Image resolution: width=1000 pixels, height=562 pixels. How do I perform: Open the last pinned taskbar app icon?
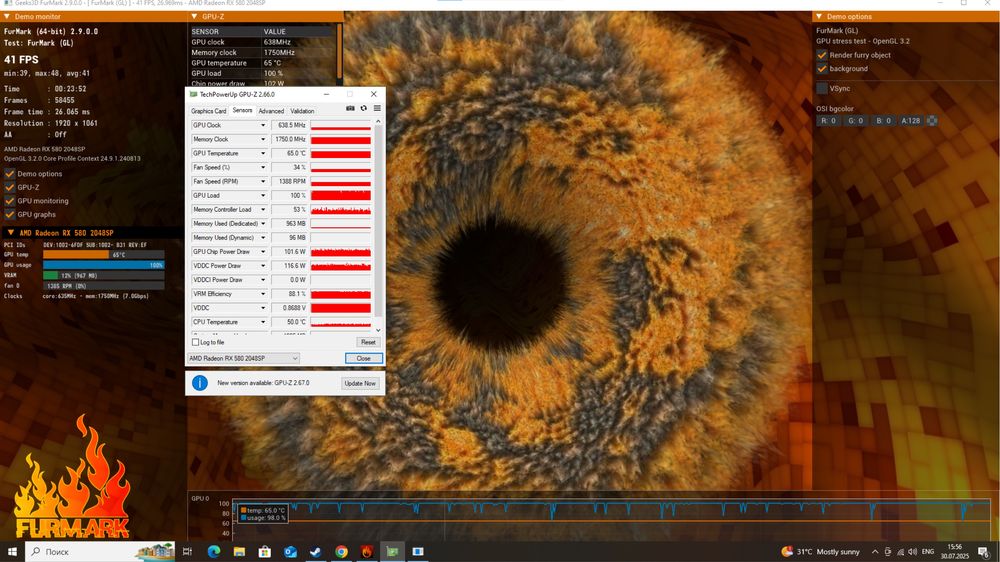418,552
